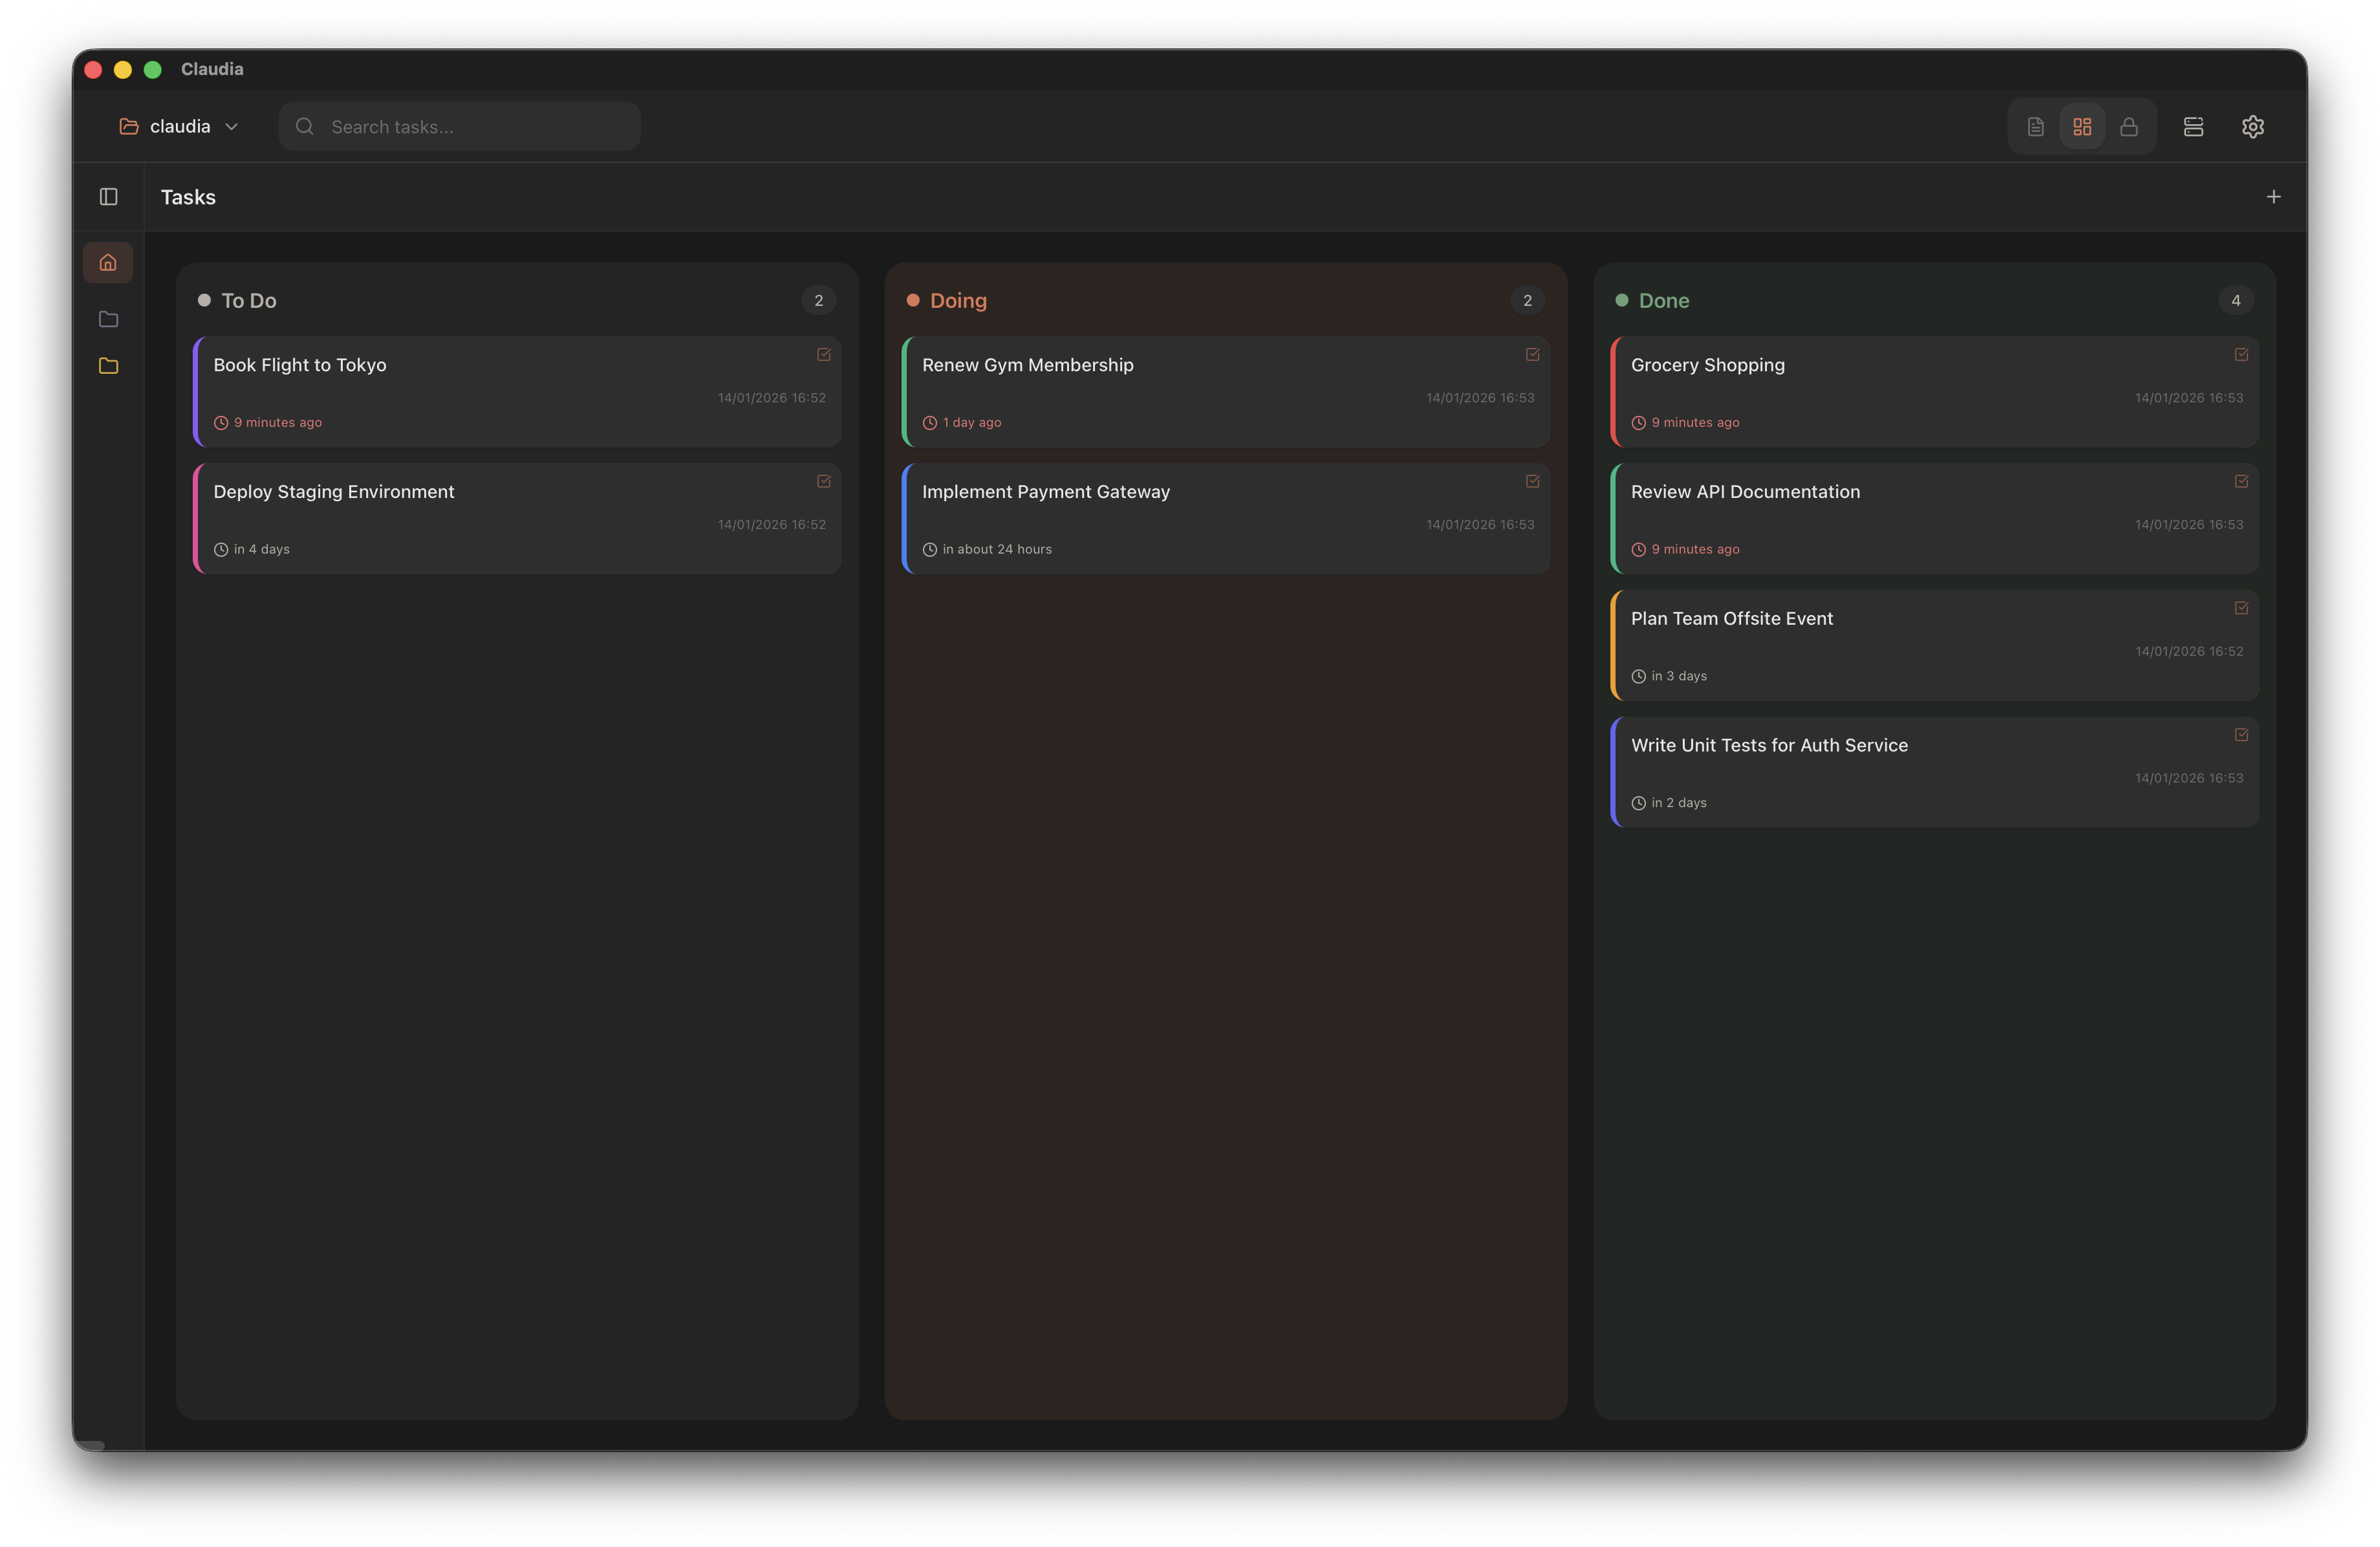Mark Book Flight to Tokyo complete

coord(823,355)
